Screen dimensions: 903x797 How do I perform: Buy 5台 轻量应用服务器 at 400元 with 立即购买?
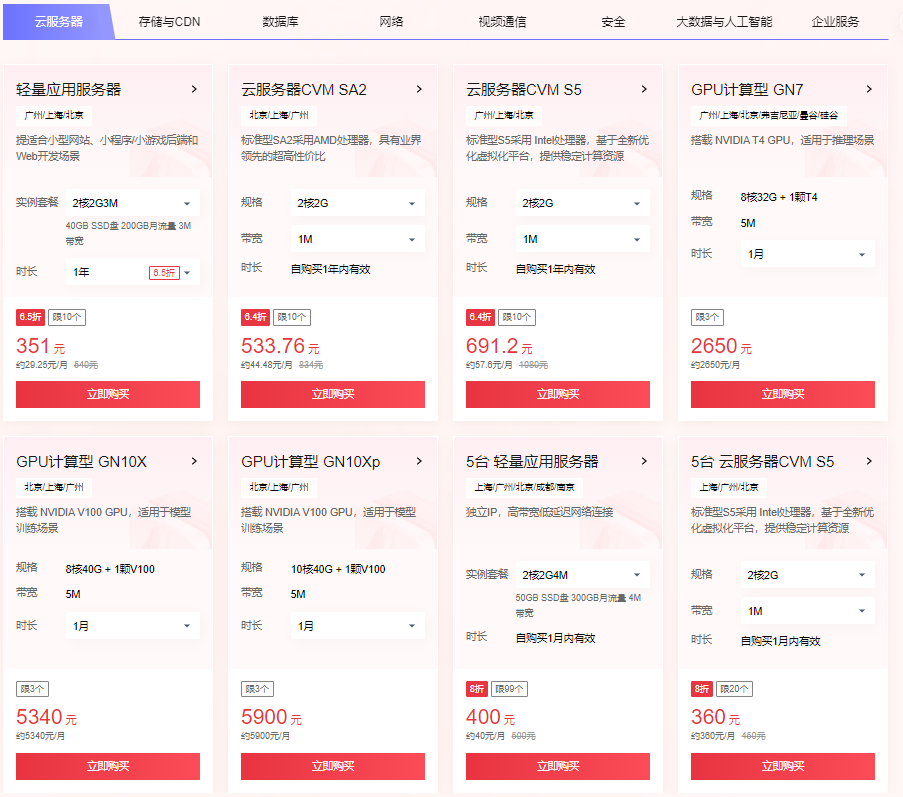[558, 766]
